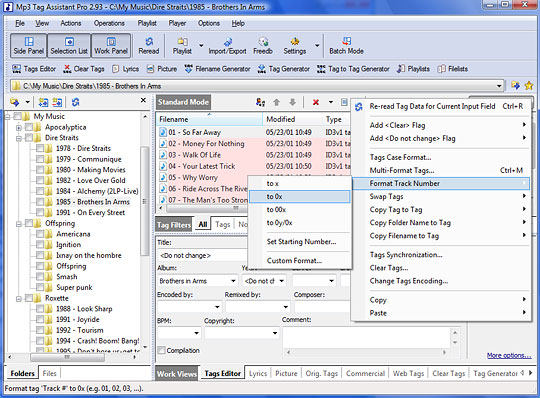
Task: Select 'to 0x' track format
Action: click(299, 197)
